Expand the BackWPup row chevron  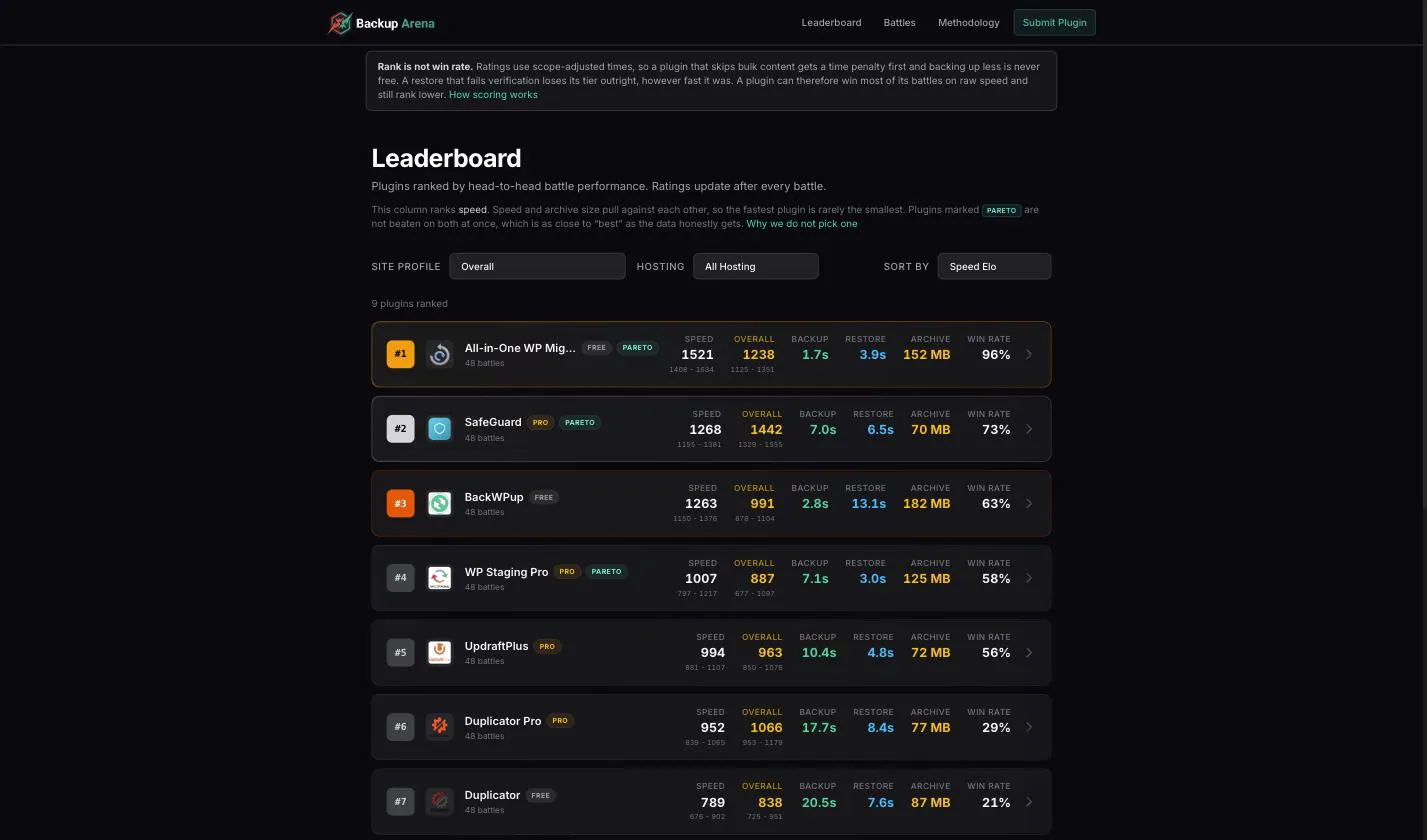1029,503
